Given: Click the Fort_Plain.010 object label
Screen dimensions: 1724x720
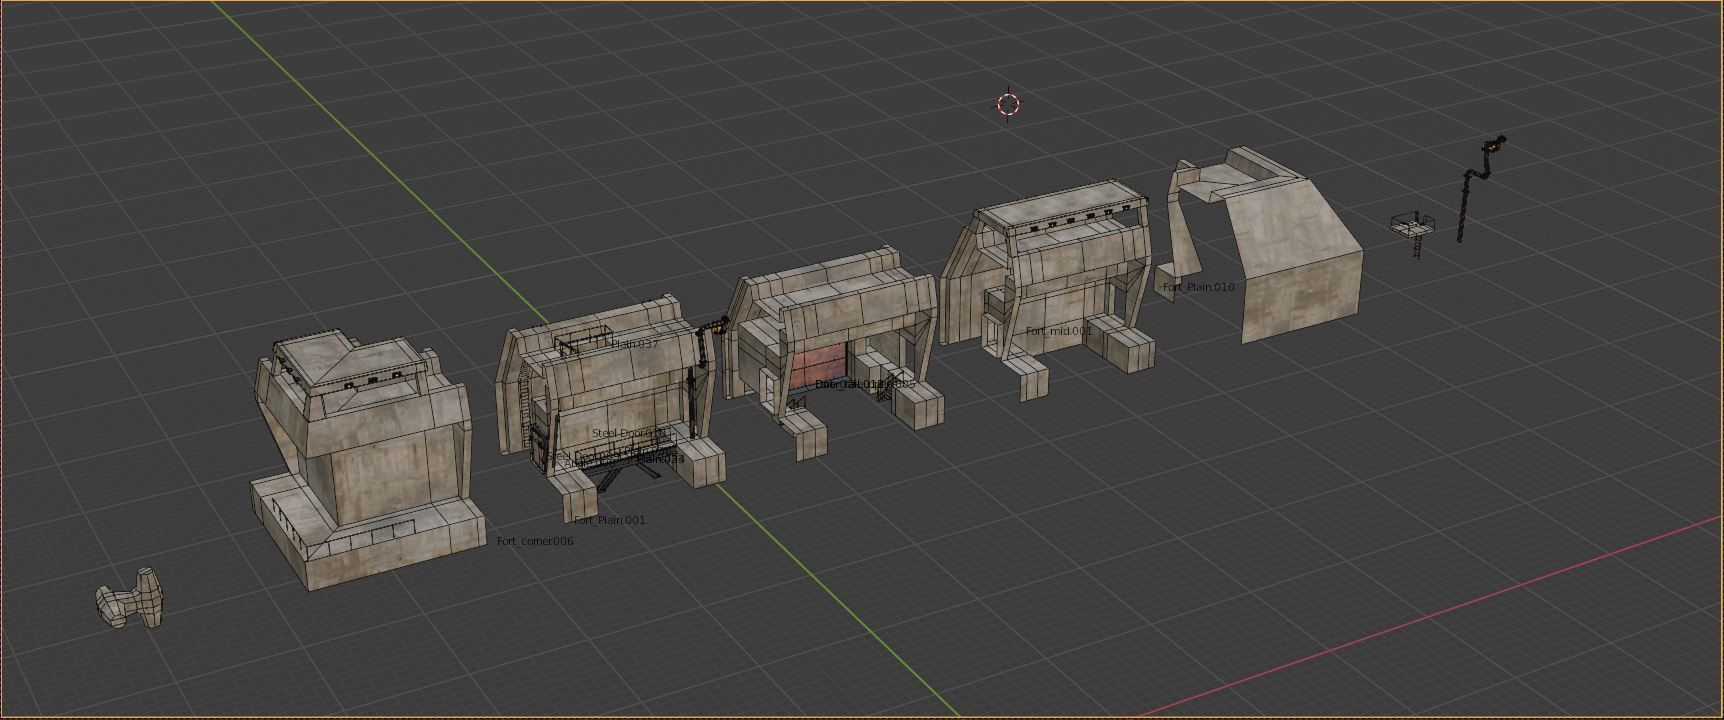Looking at the screenshot, I should coord(1198,287).
